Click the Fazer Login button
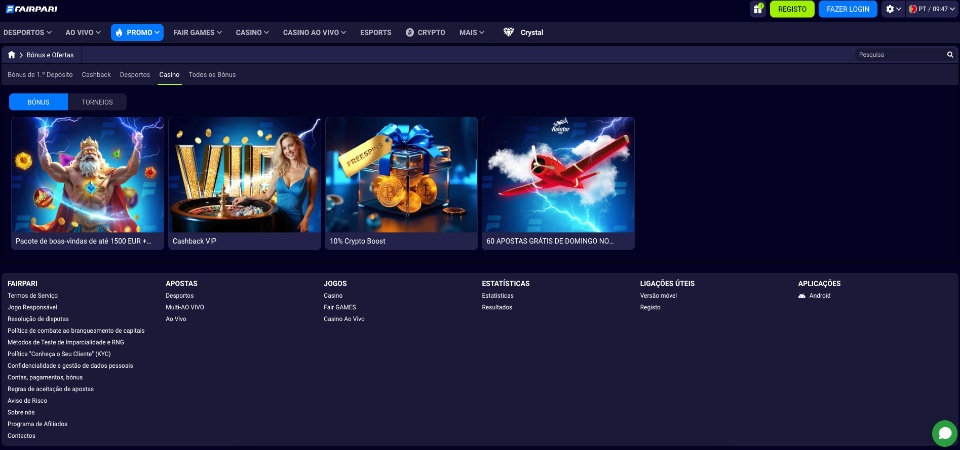Screen dimensions: 960x450 (x=847, y=9)
